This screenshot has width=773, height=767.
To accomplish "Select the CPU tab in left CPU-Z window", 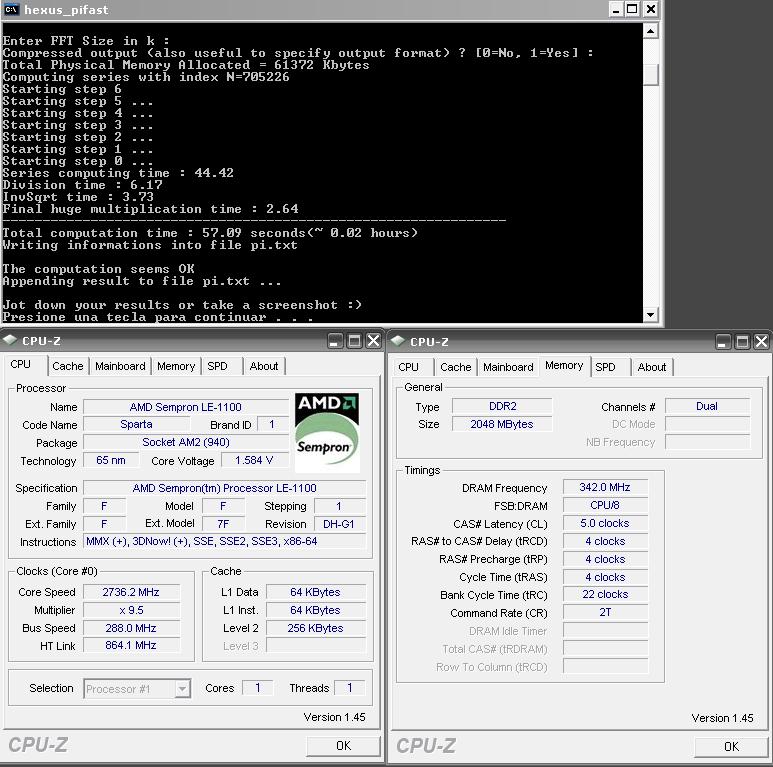I will pos(21,364).
